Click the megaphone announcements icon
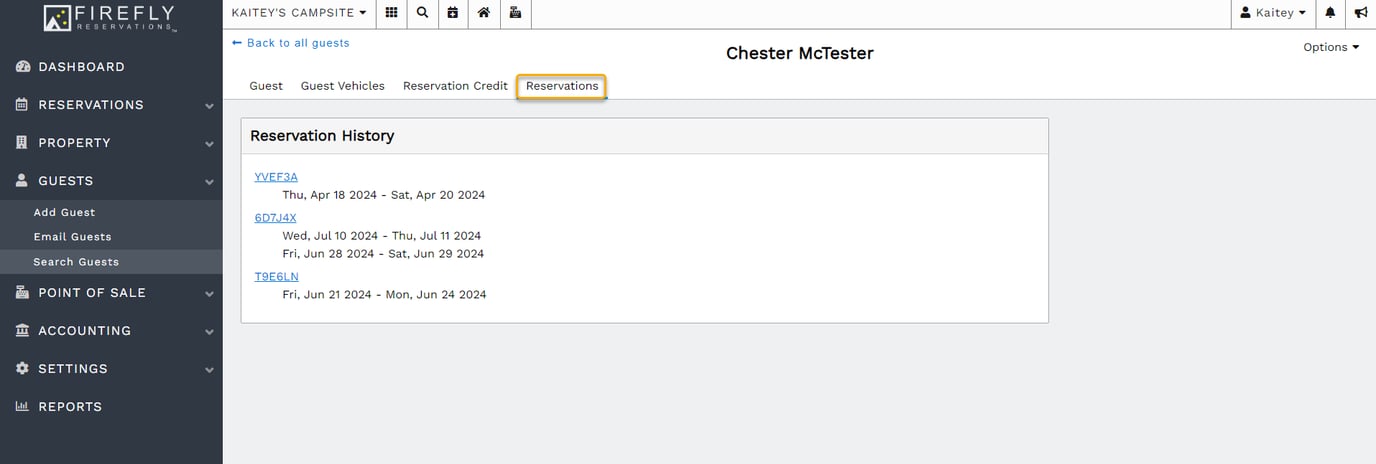This screenshot has height=464, width=1376. [x=1360, y=13]
